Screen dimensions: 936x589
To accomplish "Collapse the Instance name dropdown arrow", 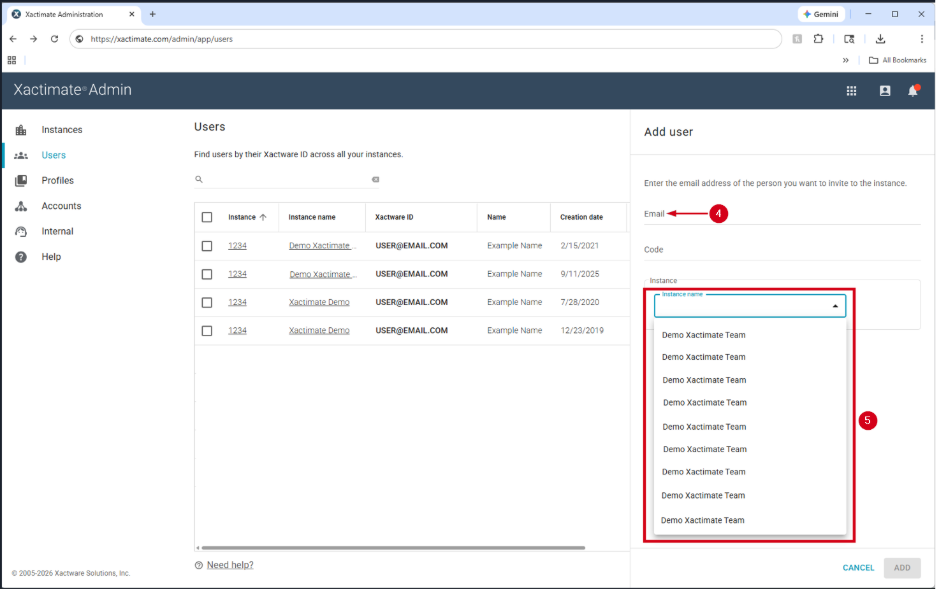I will tap(835, 306).
